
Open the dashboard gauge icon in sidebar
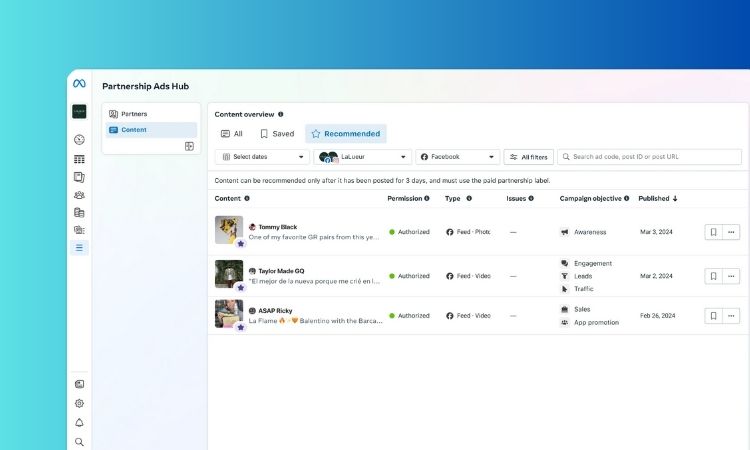tap(79, 140)
